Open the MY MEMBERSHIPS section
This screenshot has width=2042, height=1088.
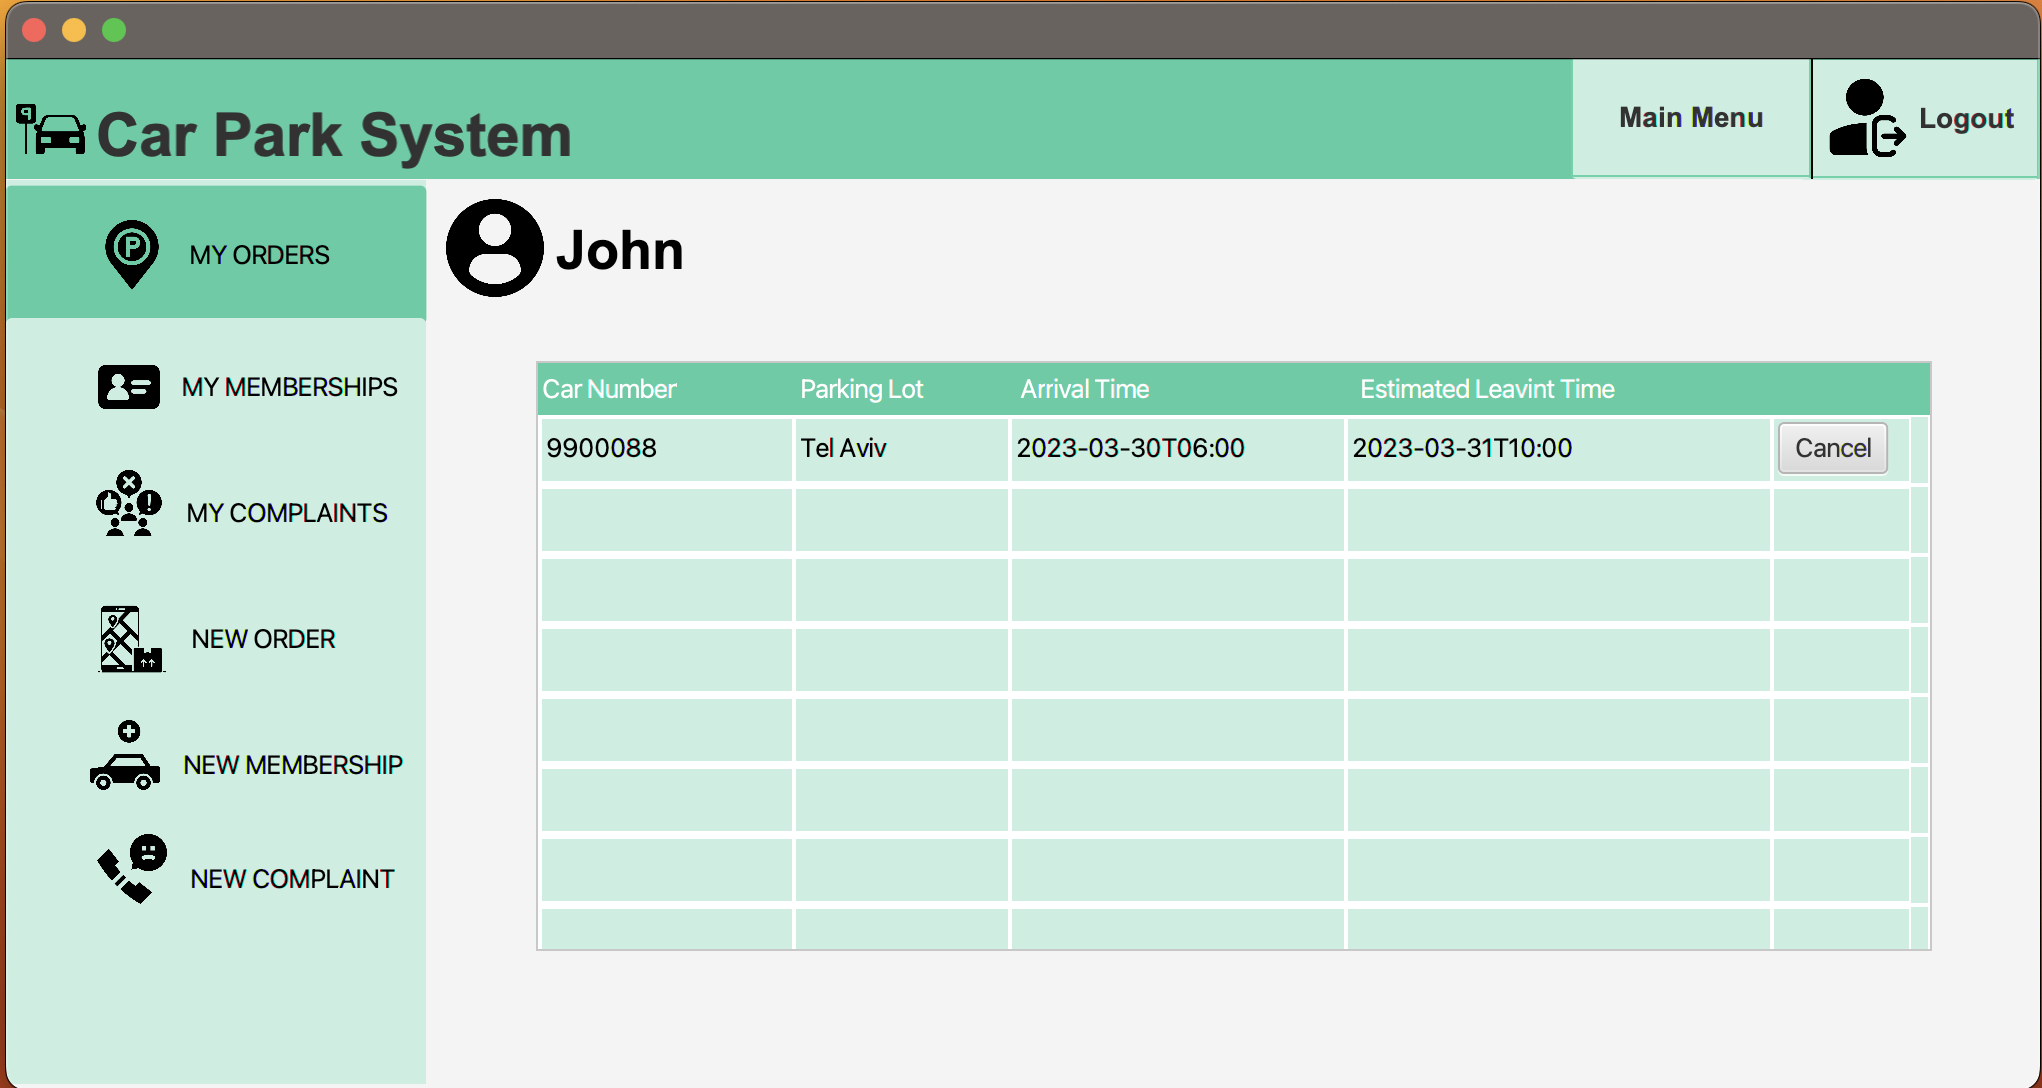pos(289,387)
